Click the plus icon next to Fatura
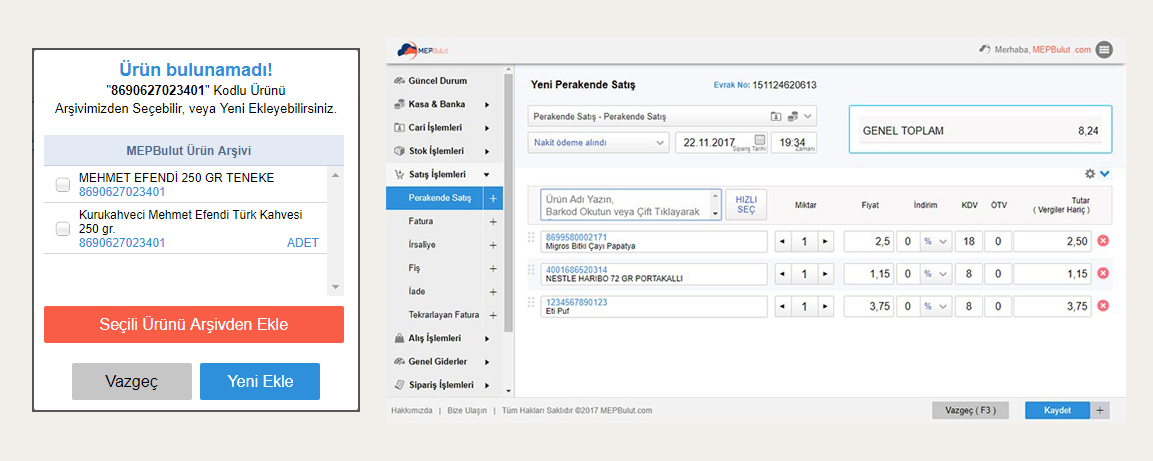Viewport: 1153px width, 461px height. pos(493,221)
